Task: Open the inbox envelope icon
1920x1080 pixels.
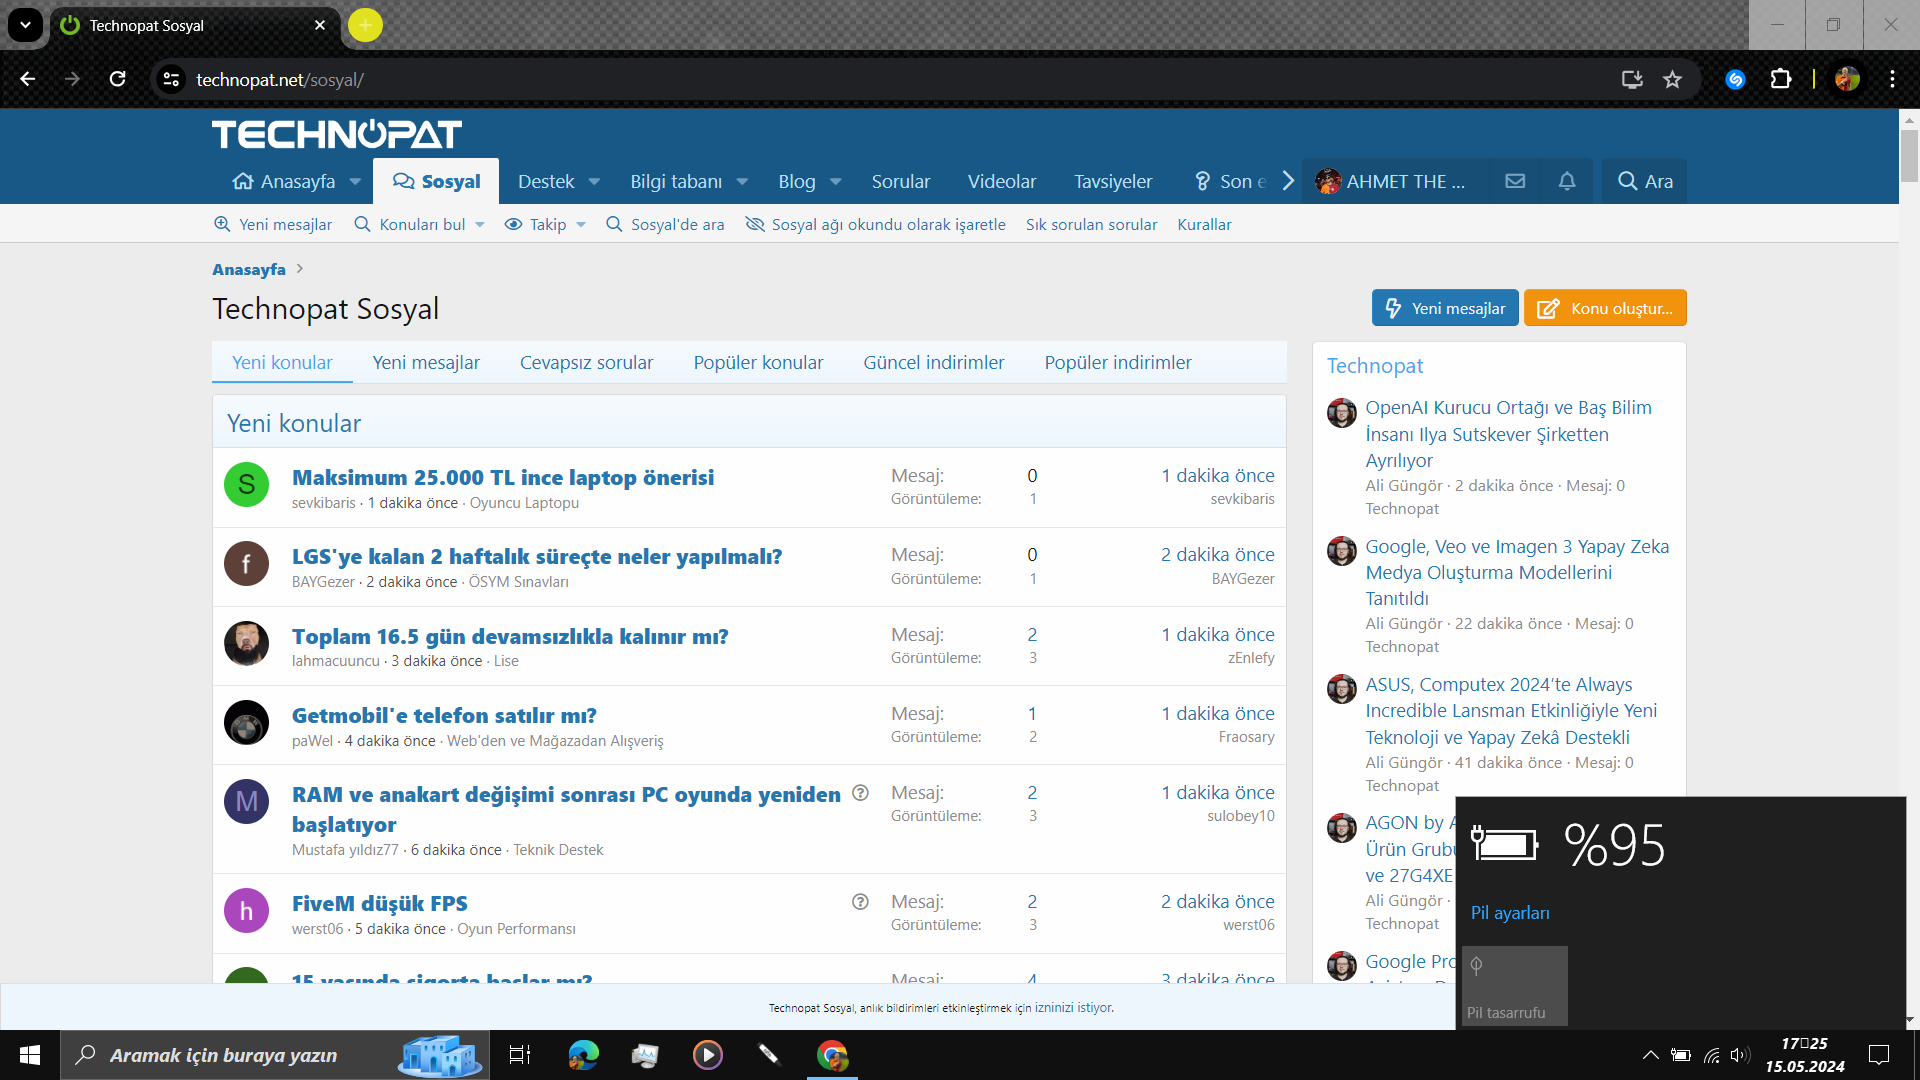Action: click(1515, 181)
